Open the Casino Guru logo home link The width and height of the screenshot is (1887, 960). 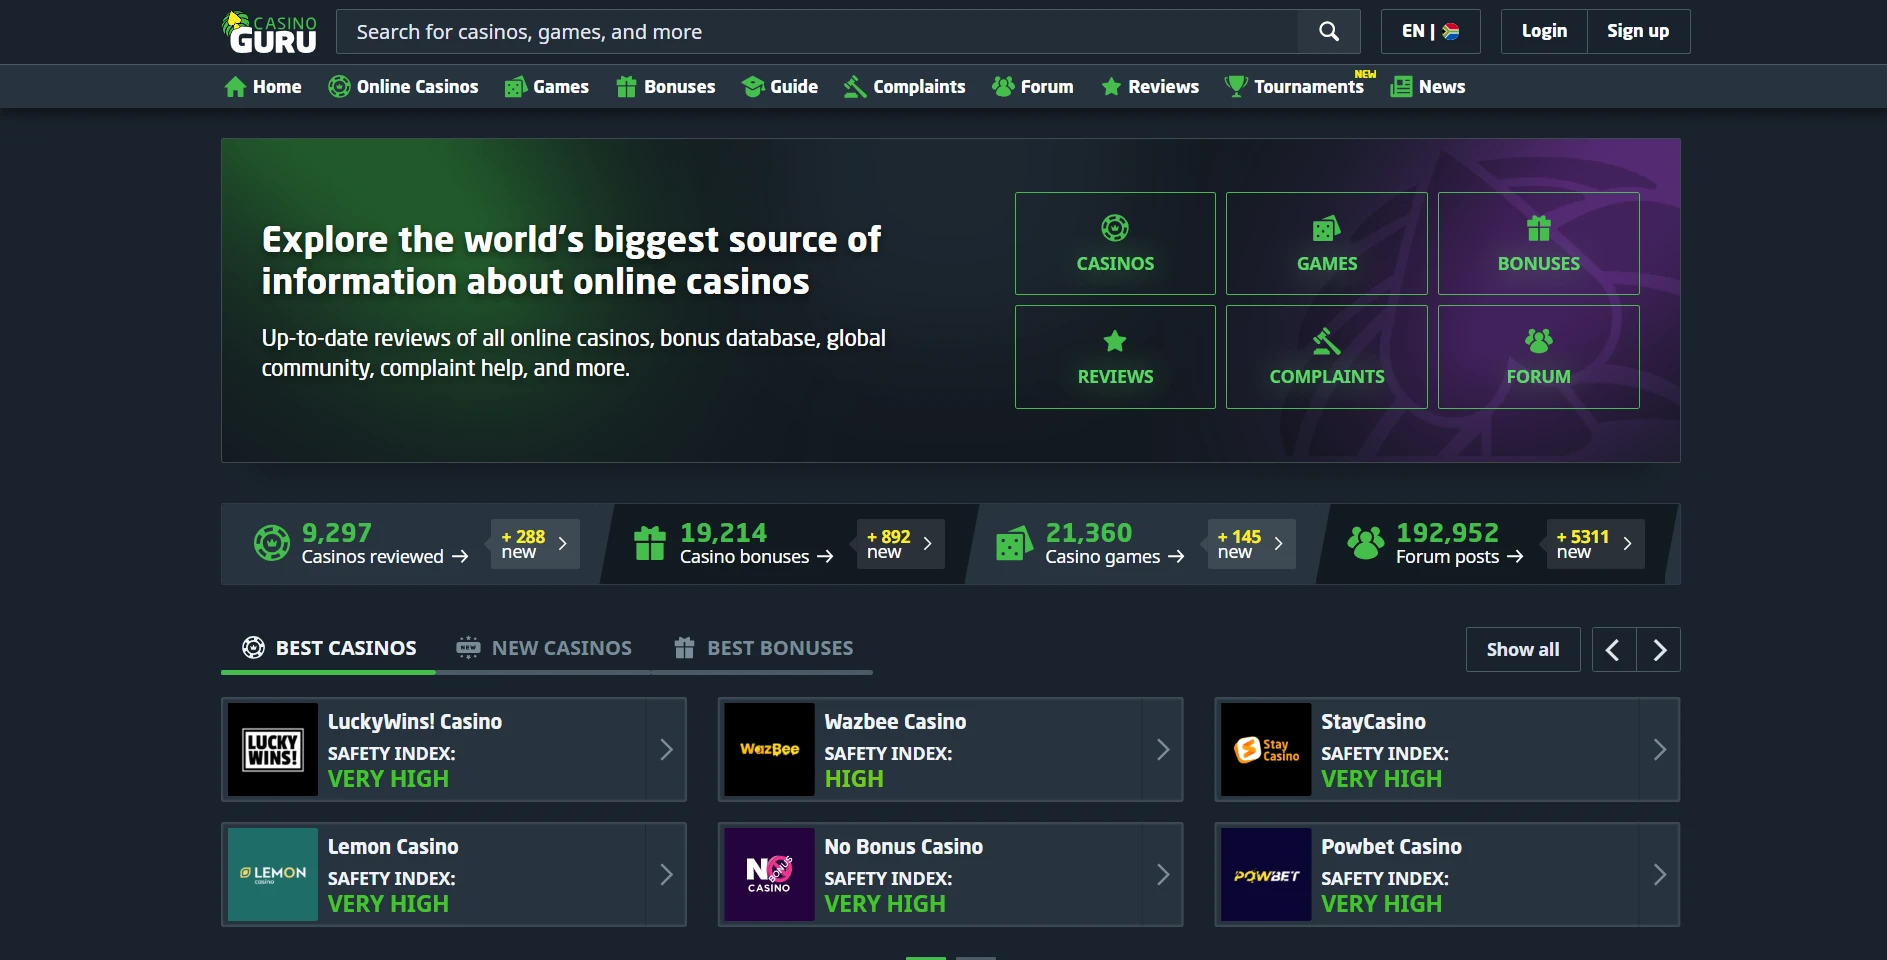click(x=270, y=32)
